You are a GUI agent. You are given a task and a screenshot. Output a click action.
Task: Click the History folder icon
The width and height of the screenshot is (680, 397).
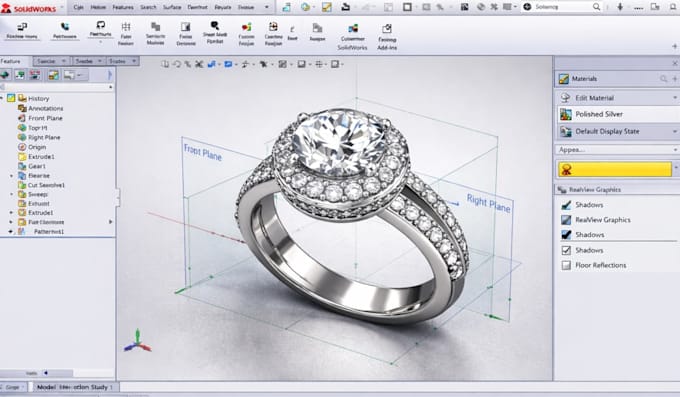click(x=22, y=98)
